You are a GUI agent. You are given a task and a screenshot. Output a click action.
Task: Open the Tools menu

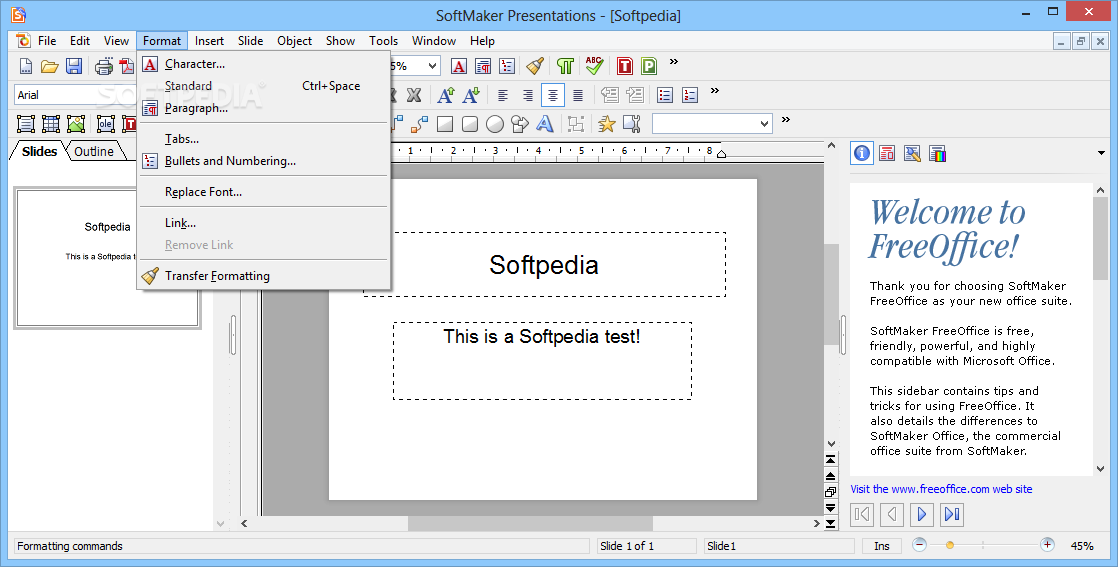point(383,41)
